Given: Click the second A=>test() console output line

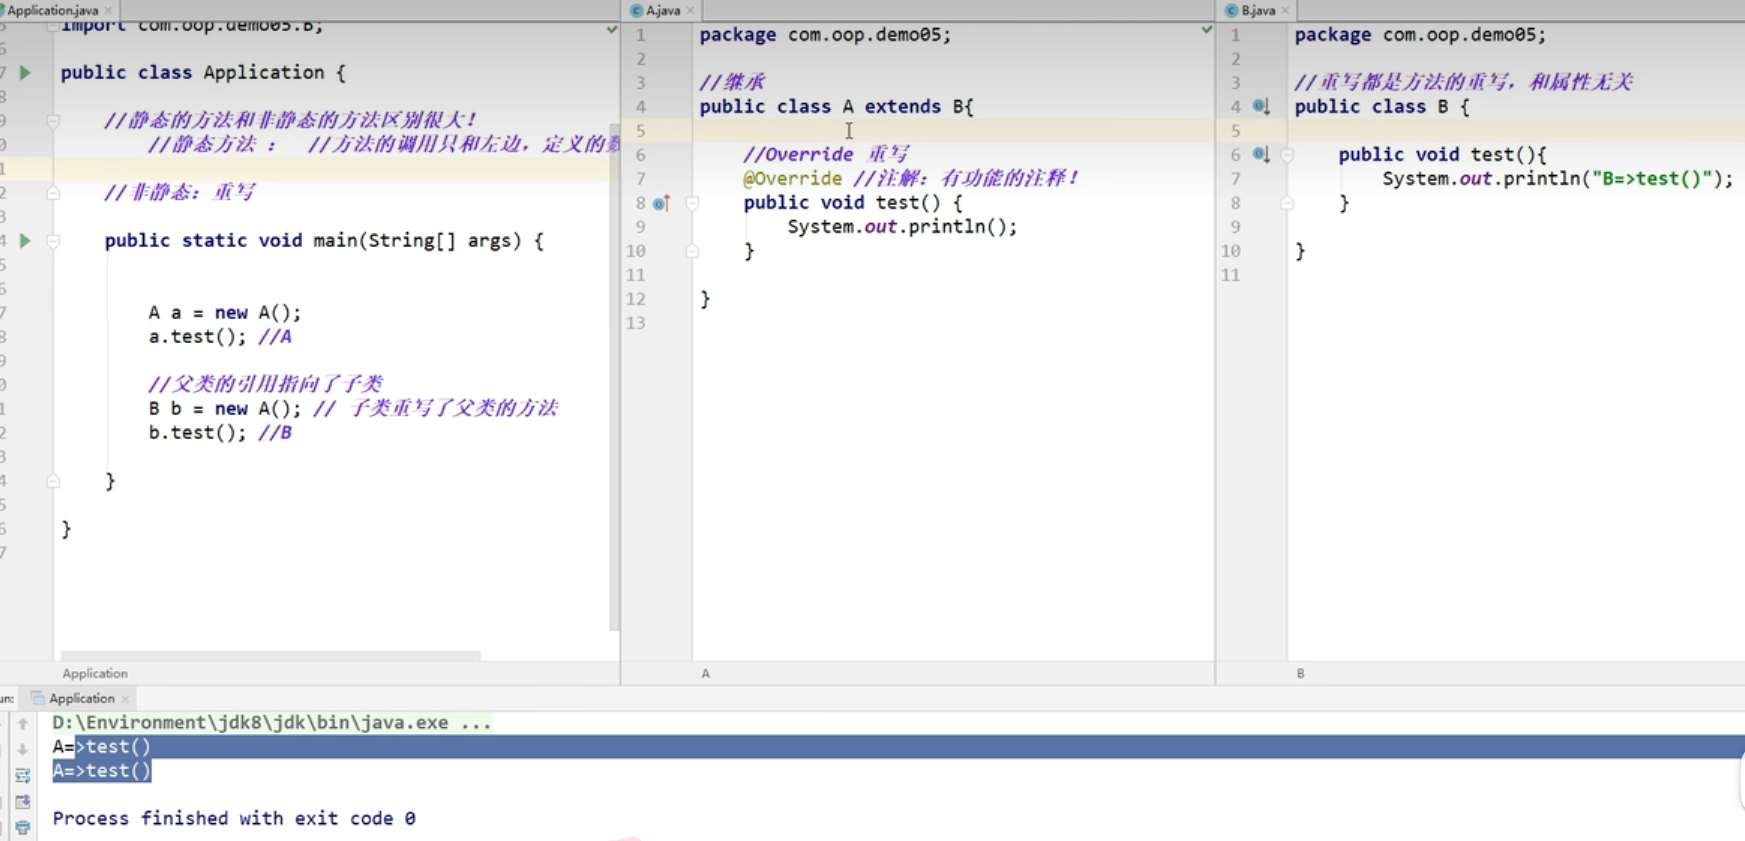Looking at the screenshot, I should click(101, 770).
